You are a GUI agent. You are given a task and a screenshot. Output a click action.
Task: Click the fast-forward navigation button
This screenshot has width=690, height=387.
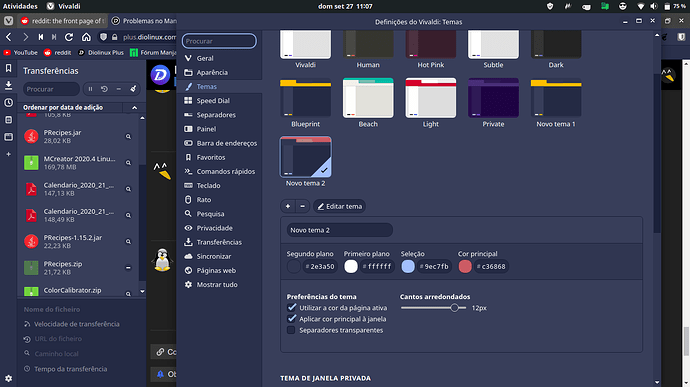54,37
